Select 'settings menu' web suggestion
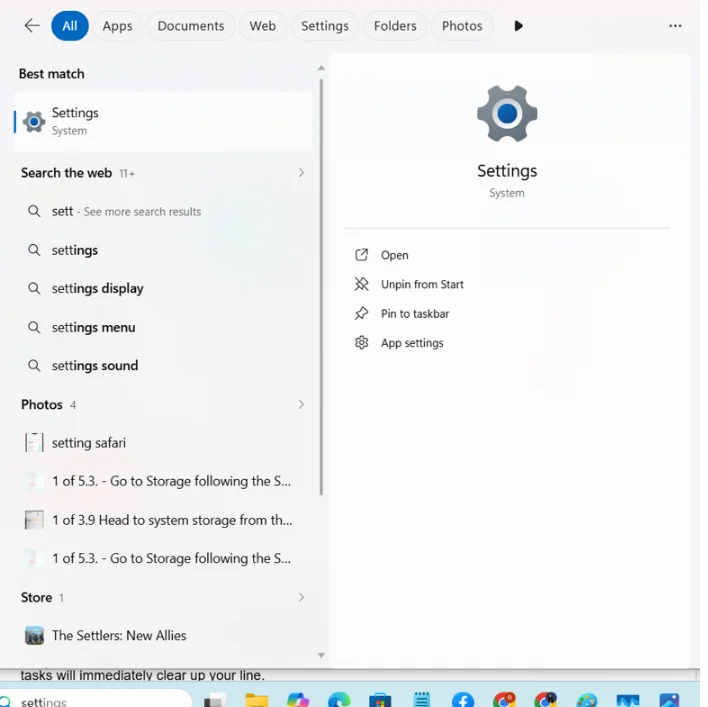Viewport: 708px width, 707px height. pyautogui.click(x=163, y=327)
